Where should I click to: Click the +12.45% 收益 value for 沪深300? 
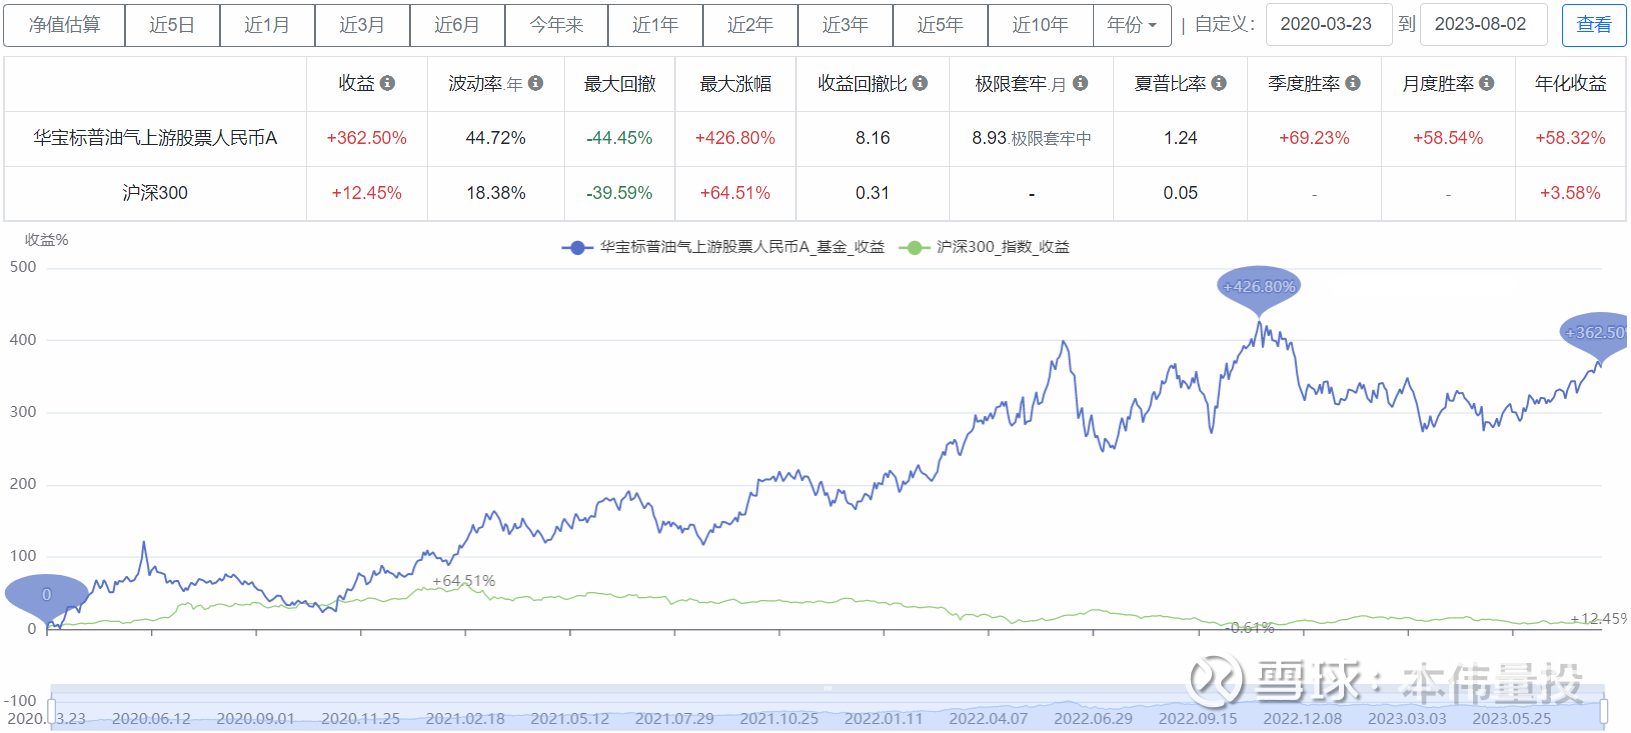(367, 193)
